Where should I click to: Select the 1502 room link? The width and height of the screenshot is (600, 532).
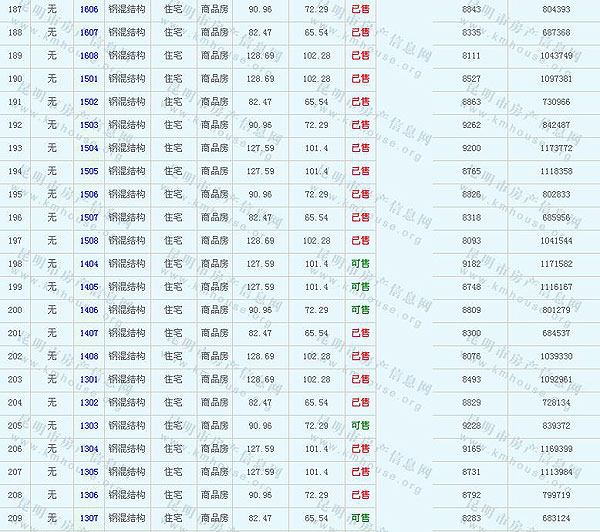pyautogui.click(x=89, y=101)
